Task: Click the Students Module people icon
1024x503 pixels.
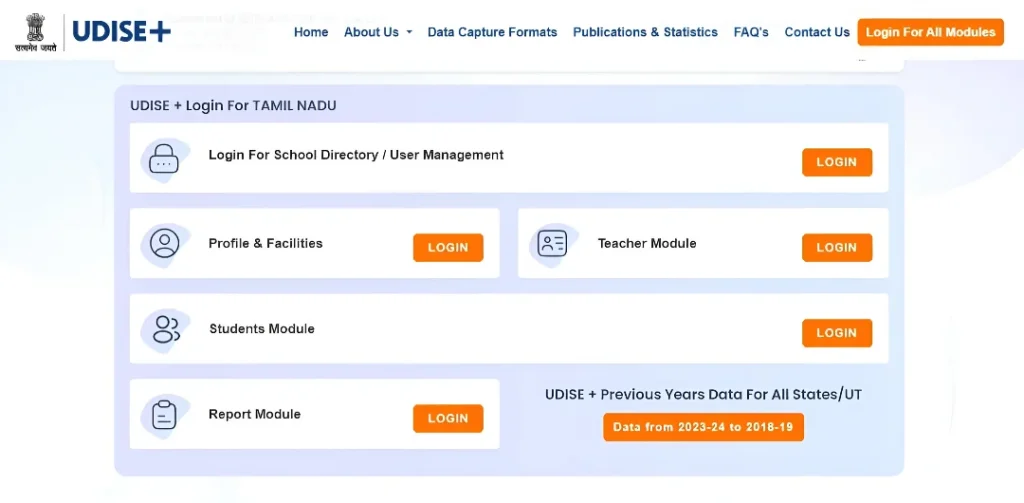Action: [x=165, y=329]
